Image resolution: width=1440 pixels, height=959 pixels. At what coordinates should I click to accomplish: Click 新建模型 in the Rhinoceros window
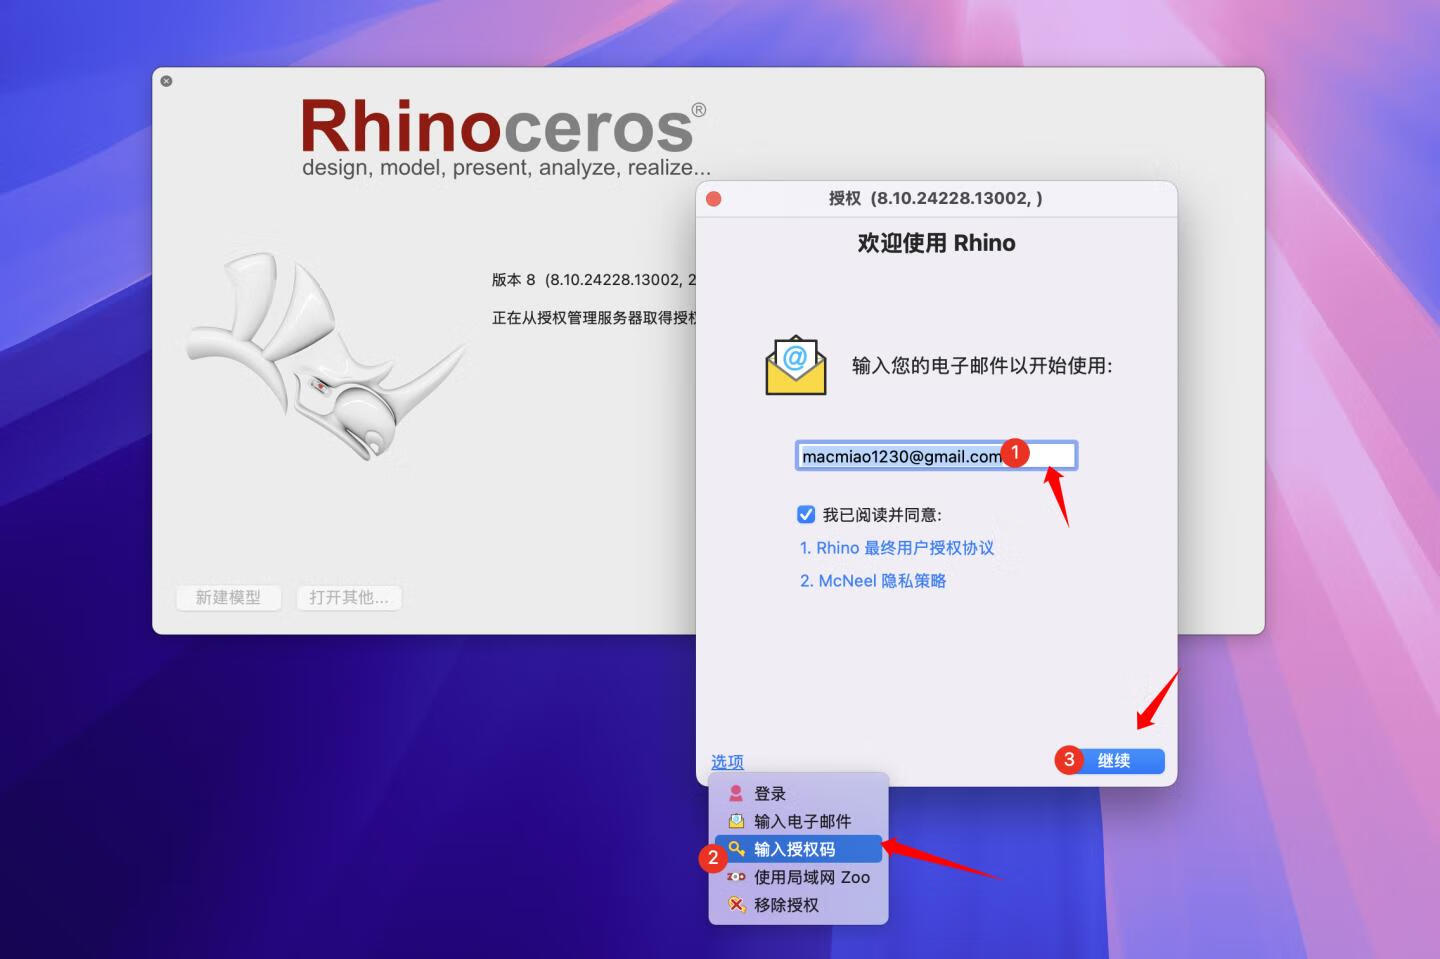tap(228, 597)
